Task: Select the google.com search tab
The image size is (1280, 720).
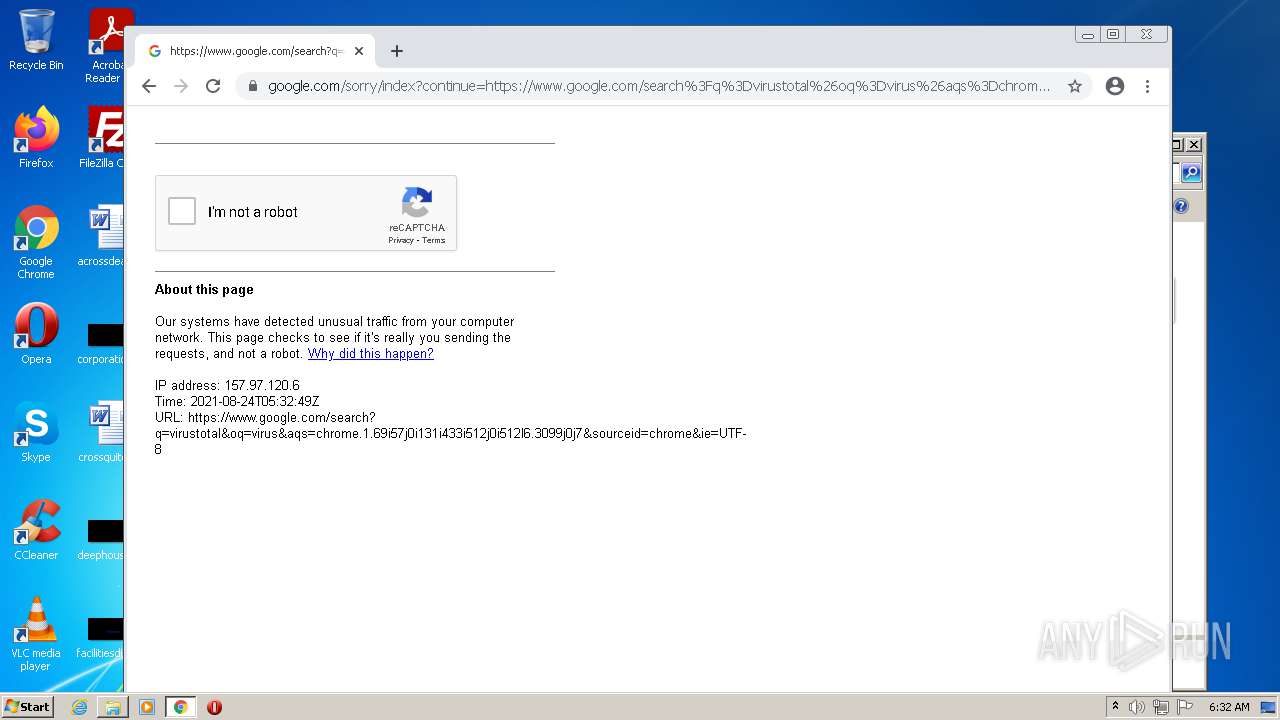Action: 255,51
